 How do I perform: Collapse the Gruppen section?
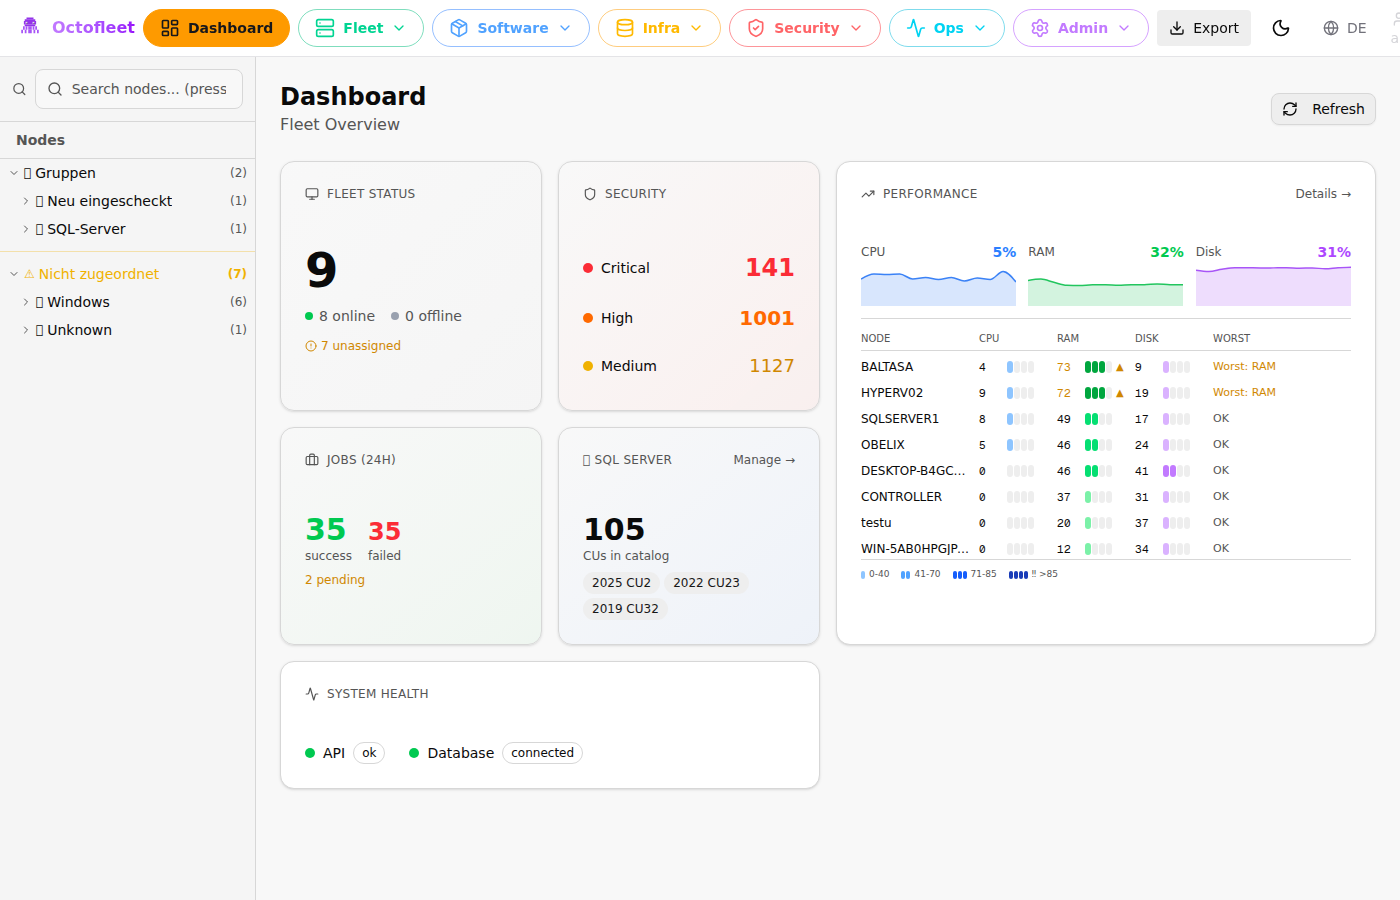pos(13,172)
